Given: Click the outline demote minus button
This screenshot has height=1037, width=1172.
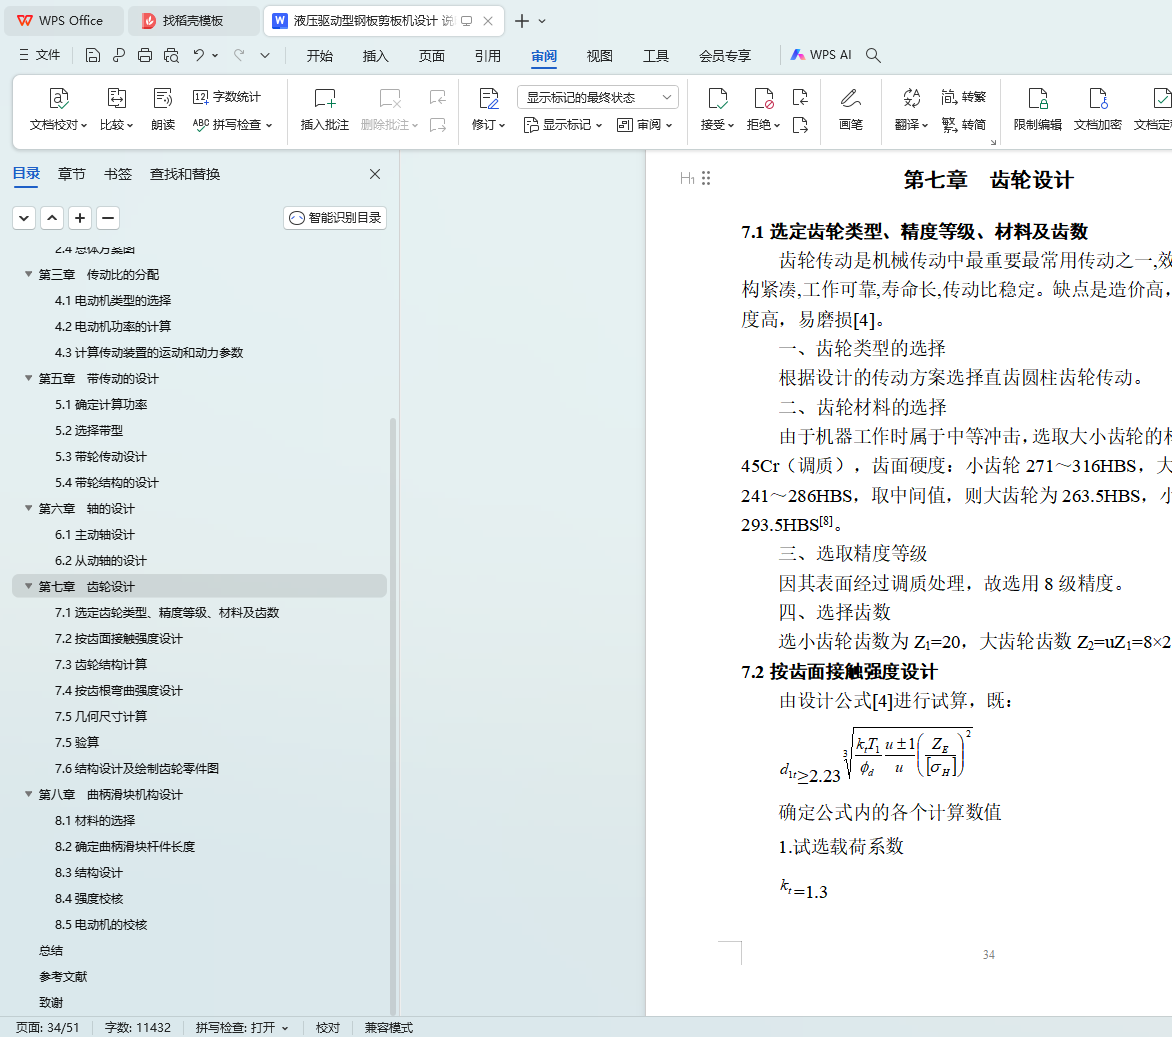Looking at the screenshot, I should pyautogui.click(x=108, y=218).
